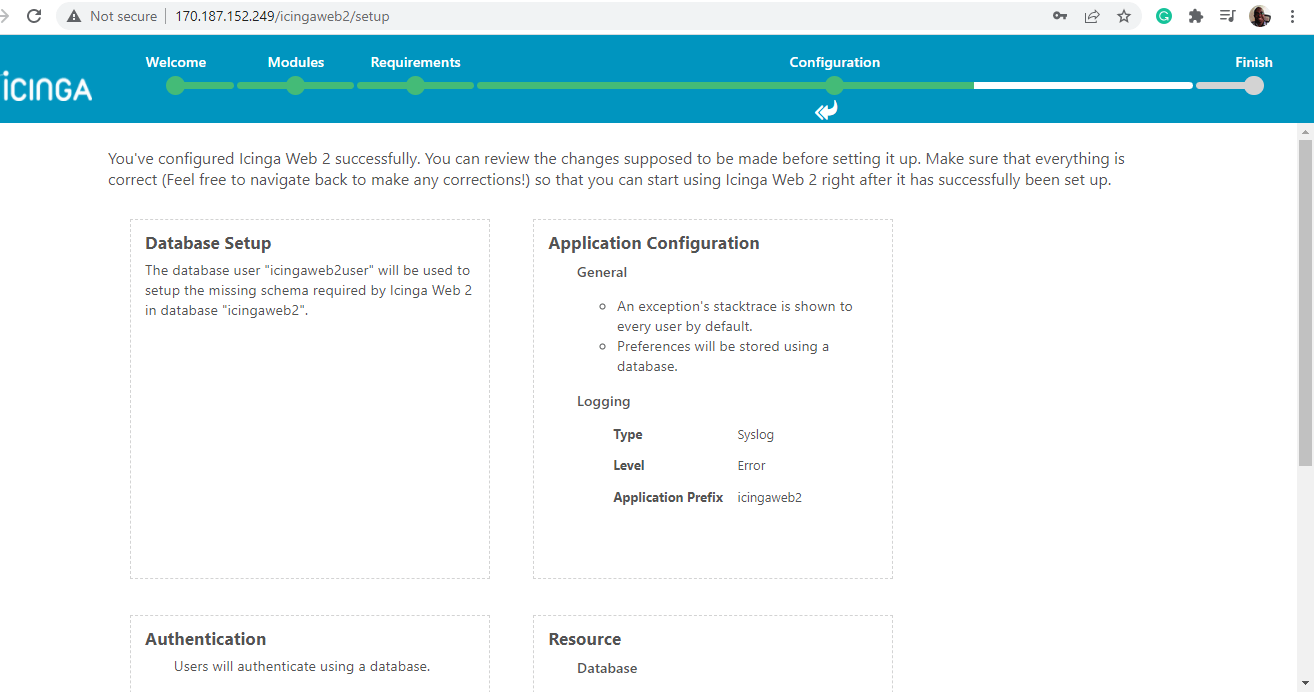Viewport: 1314px width, 692px height.
Task: Click the scrollbar up arrow
Action: 1305,131
